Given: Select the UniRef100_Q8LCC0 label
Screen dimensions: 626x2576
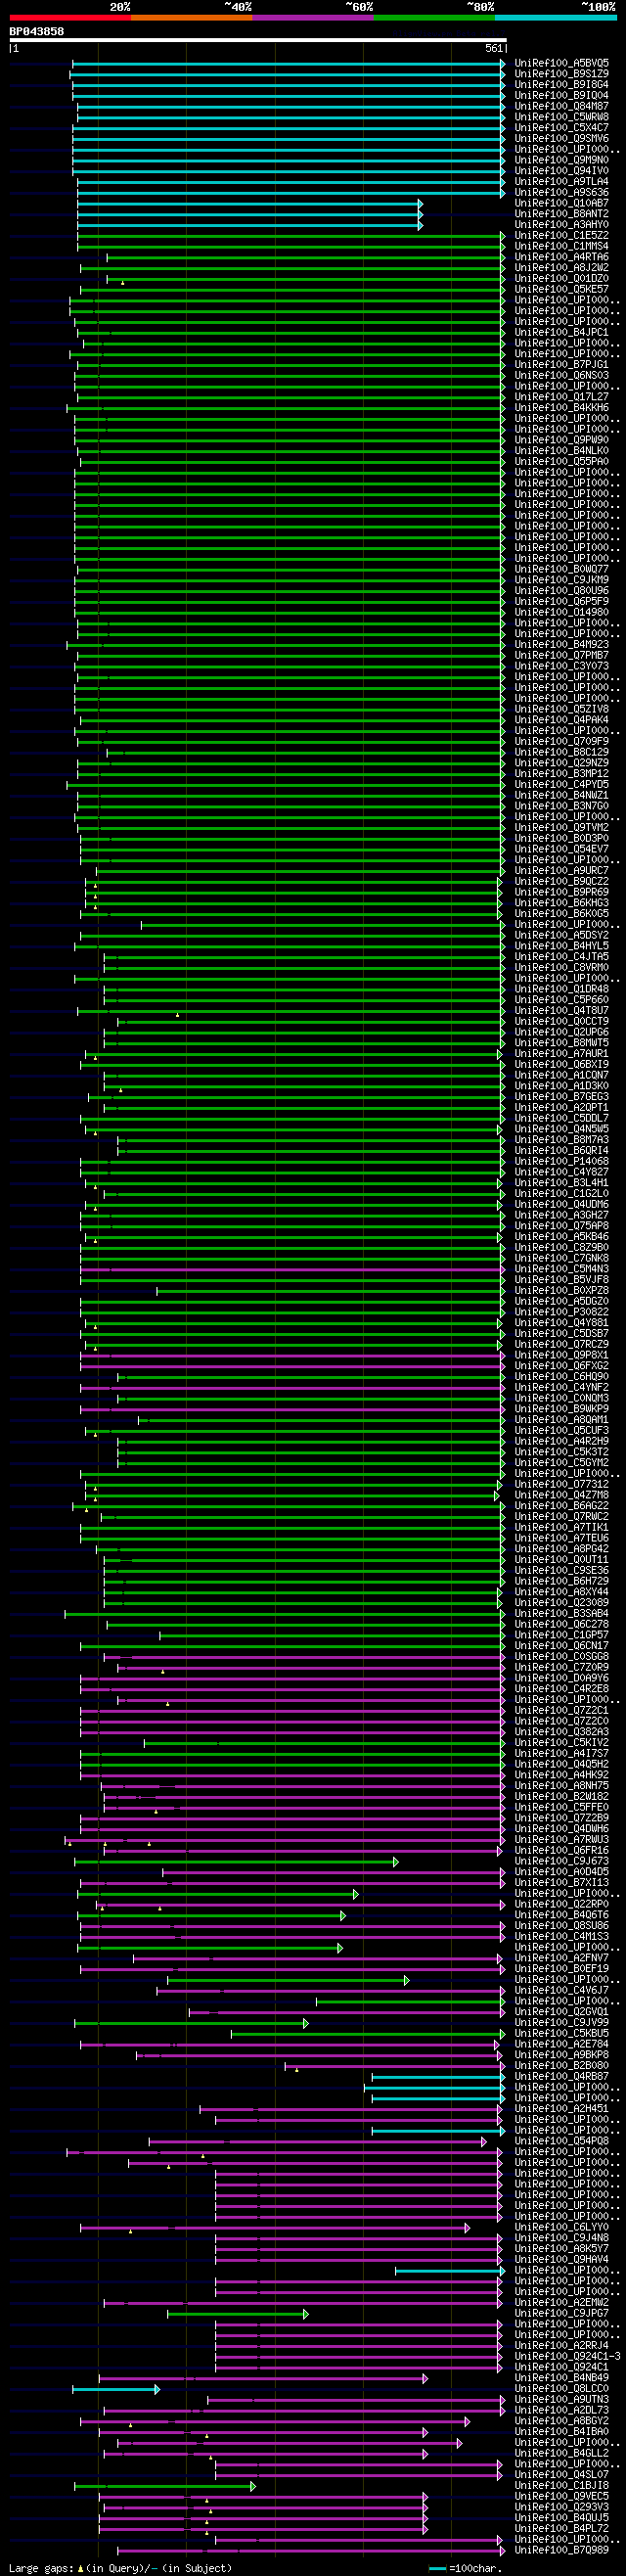Looking at the screenshot, I should pyautogui.click(x=562, y=2388).
